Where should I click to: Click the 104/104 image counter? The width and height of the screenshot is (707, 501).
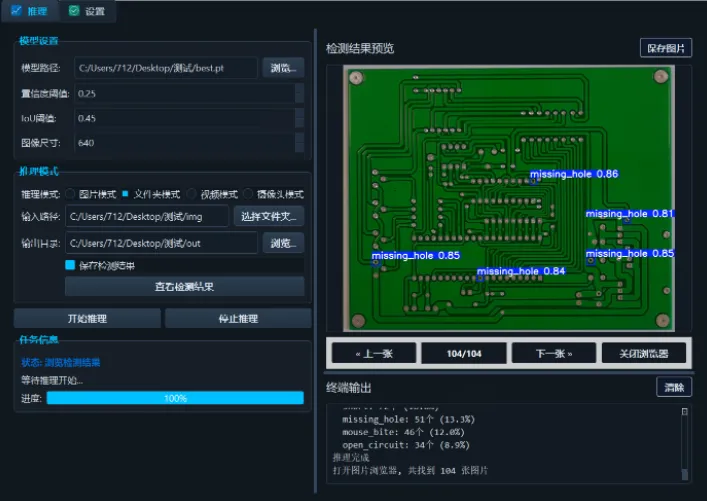tap(464, 353)
